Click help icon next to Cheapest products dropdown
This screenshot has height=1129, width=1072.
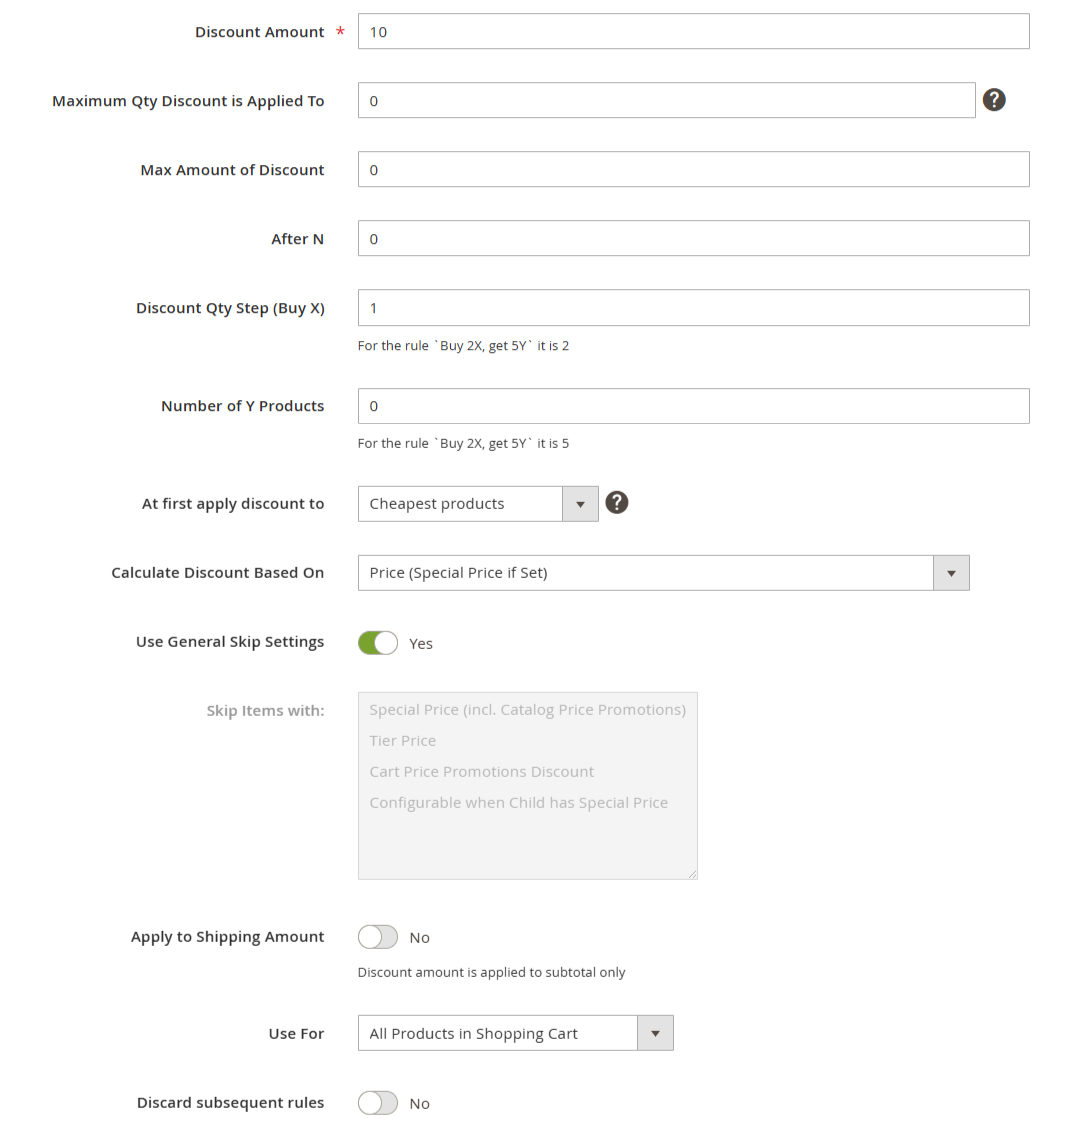(x=616, y=503)
